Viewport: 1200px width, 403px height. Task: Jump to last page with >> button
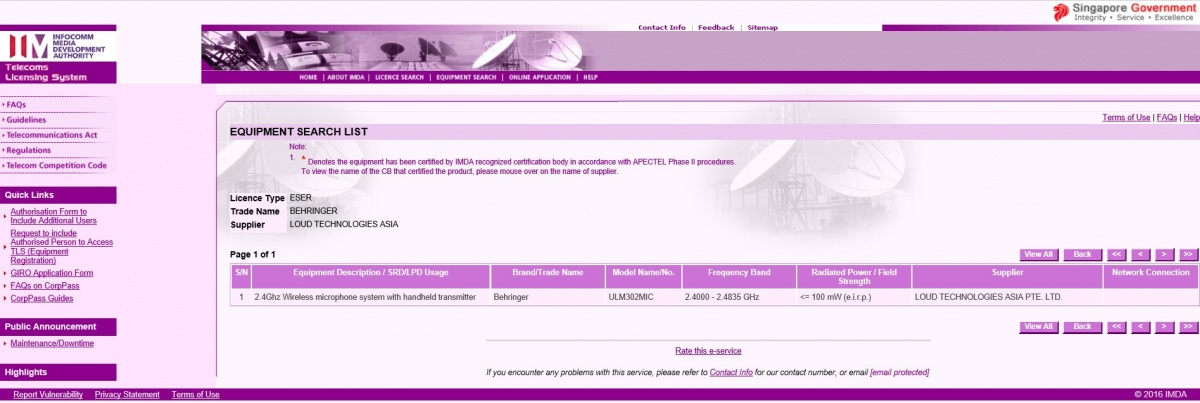pos(1188,254)
